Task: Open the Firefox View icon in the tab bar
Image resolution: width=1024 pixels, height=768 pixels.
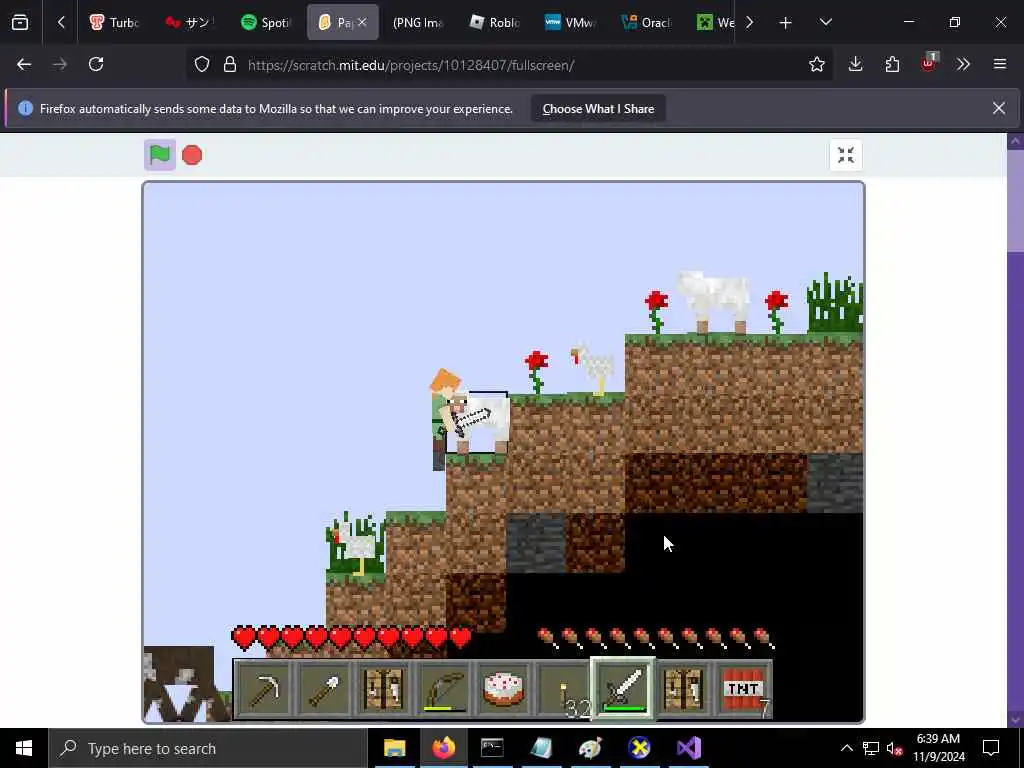Action: pyautogui.click(x=20, y=22)
